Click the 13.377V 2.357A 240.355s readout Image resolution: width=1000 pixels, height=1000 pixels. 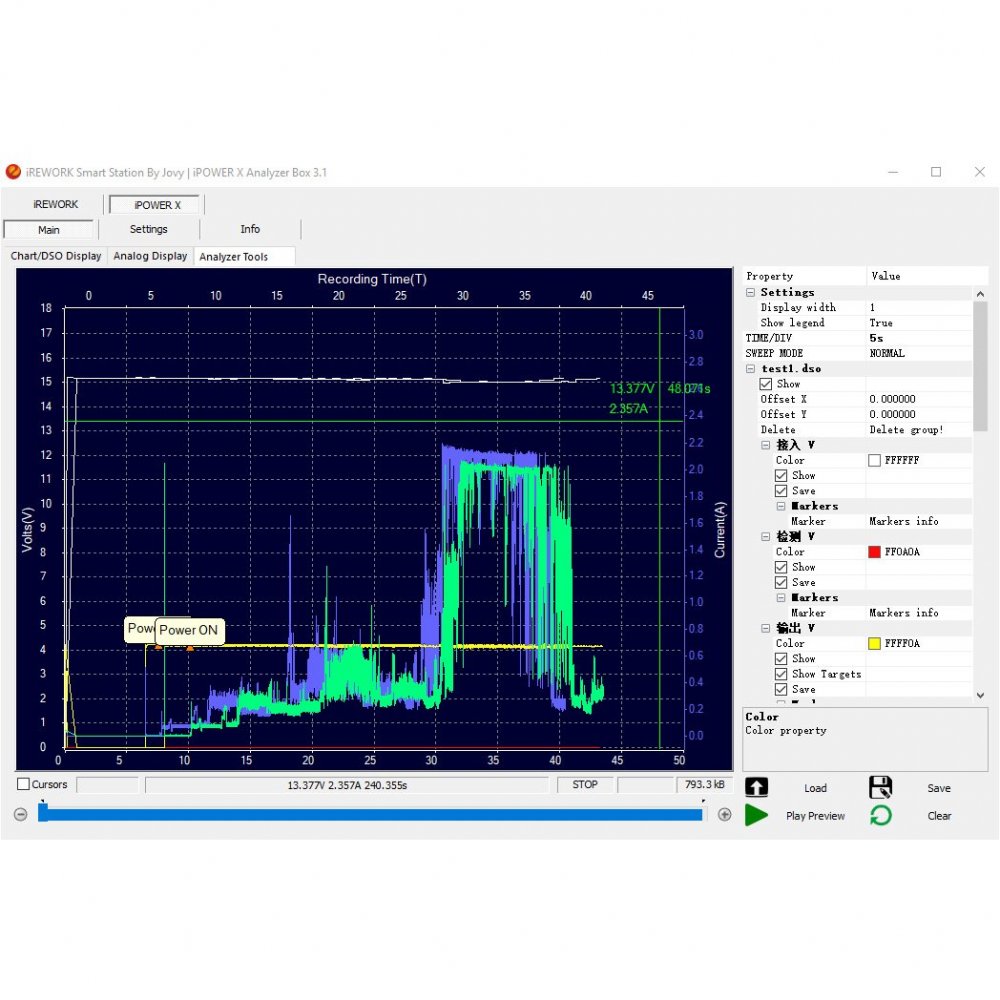click(347, 785)
